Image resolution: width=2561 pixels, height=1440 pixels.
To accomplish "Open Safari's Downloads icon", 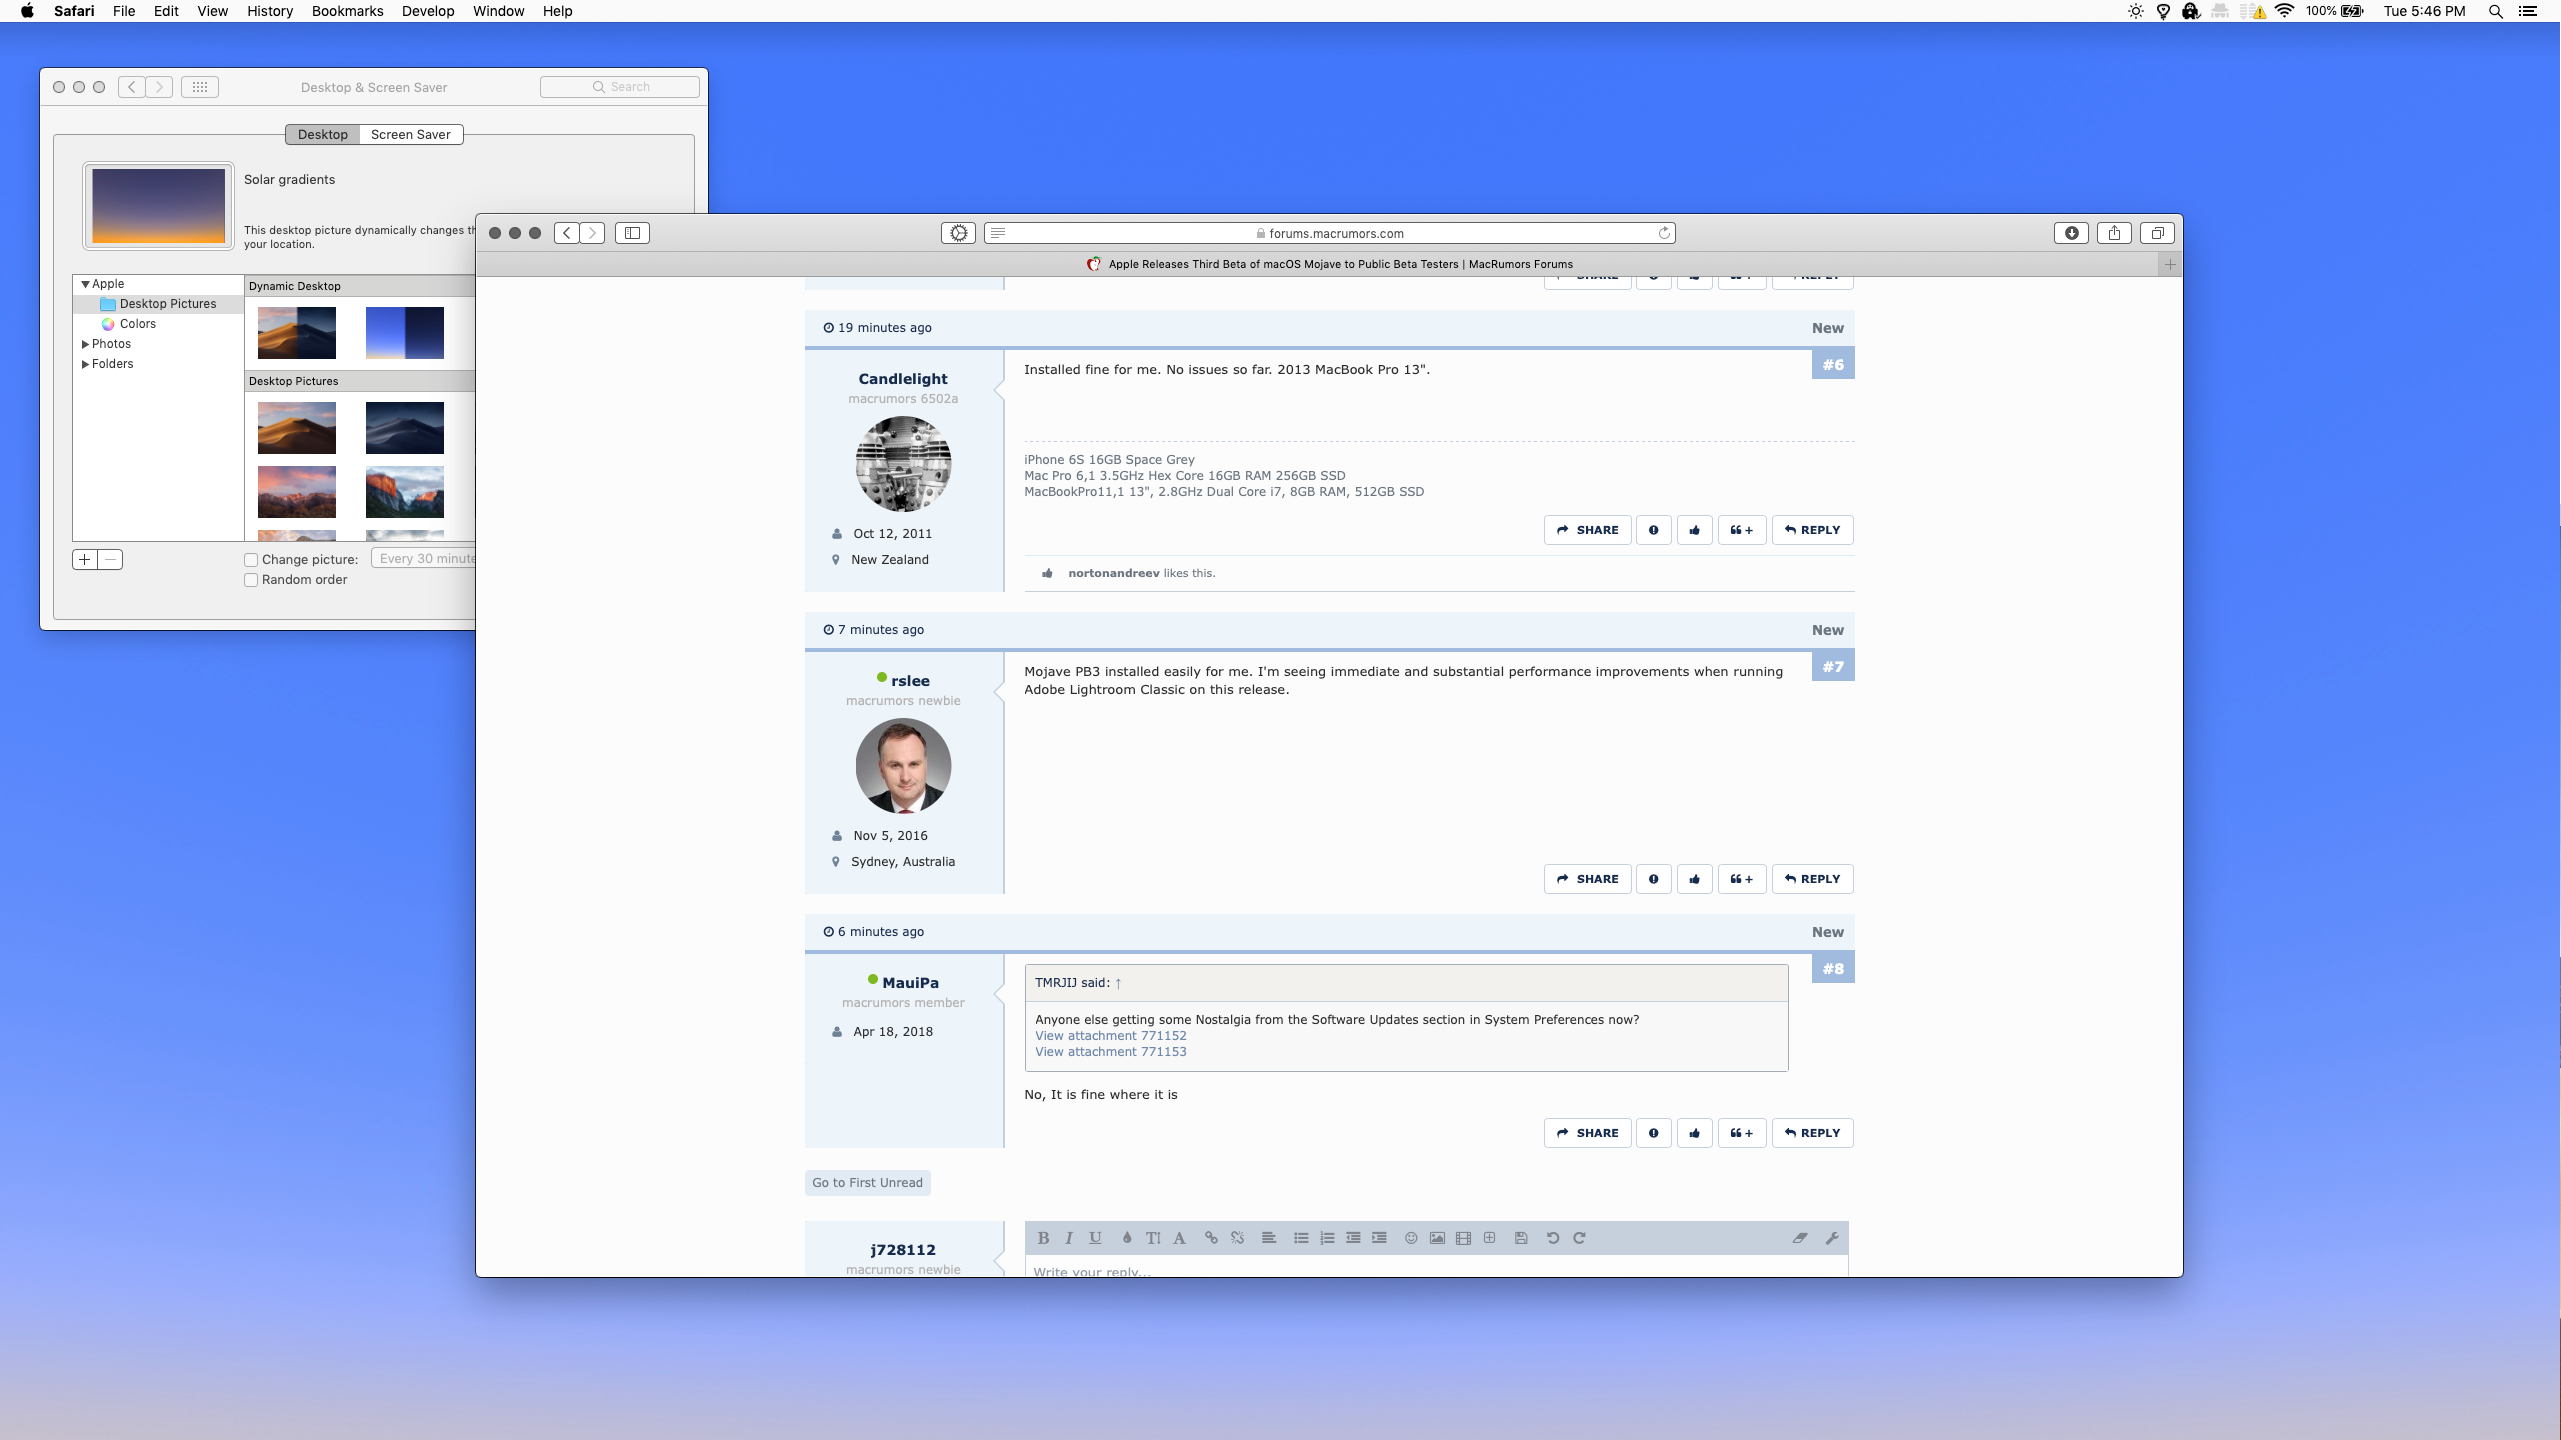I will coord(2072,233).
